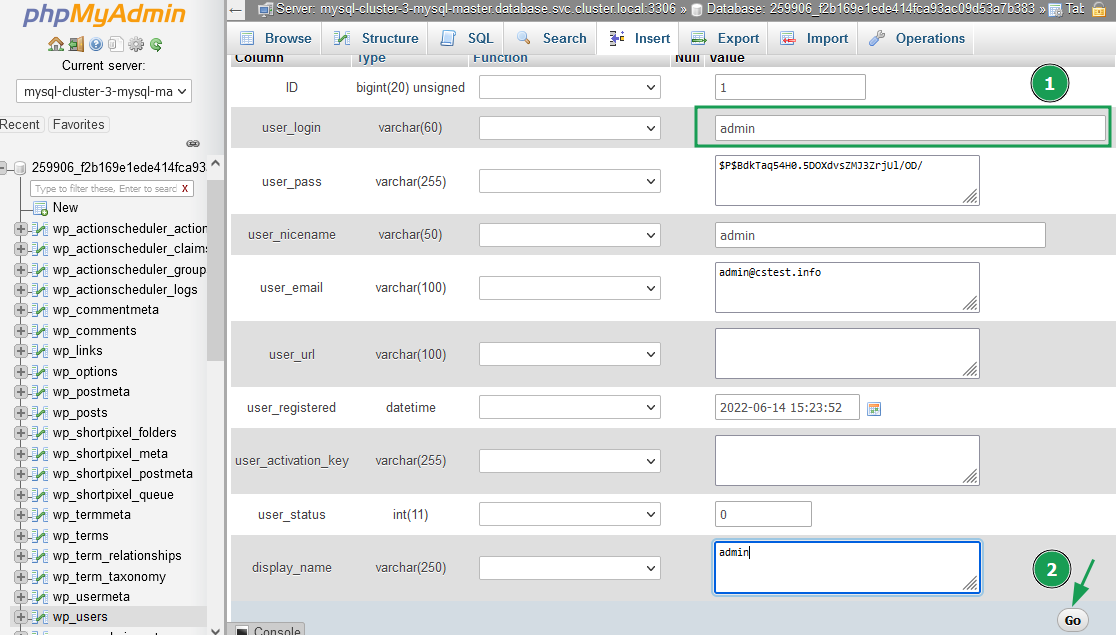Open the Structure tab
The width and height of the screenshot is (1116, 635).
click(x=376, y=38)
